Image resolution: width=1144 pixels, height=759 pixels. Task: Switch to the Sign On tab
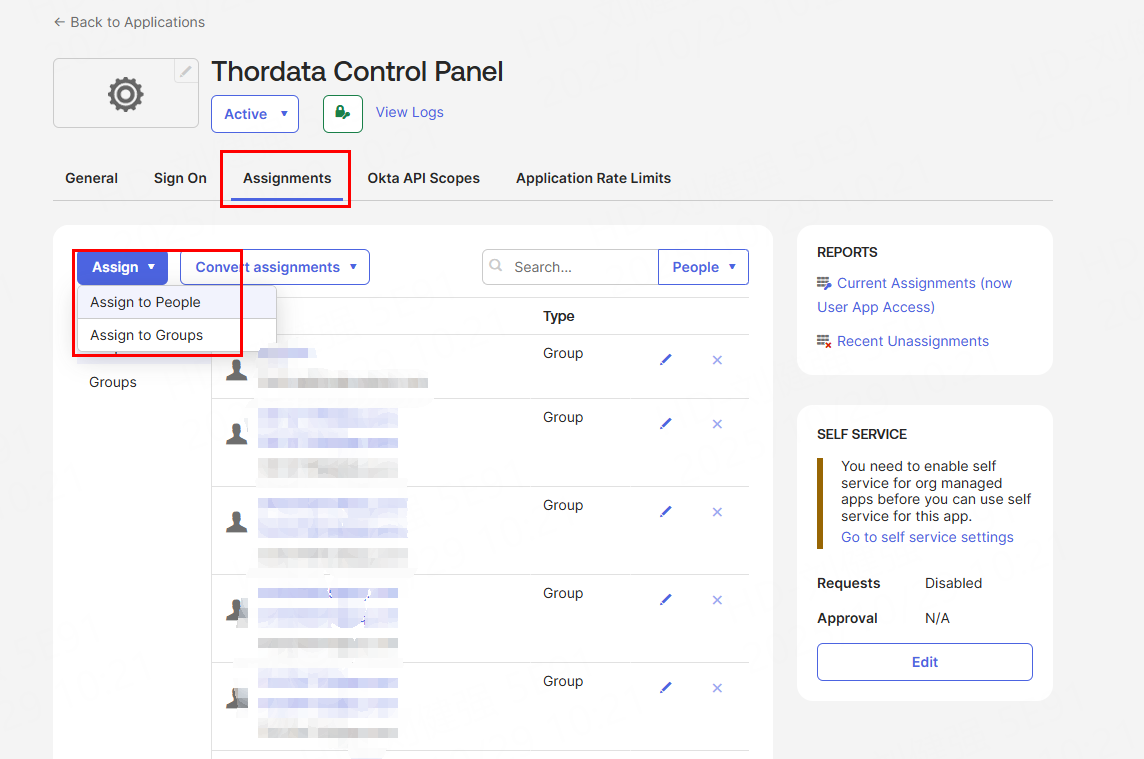coord(180,178)
